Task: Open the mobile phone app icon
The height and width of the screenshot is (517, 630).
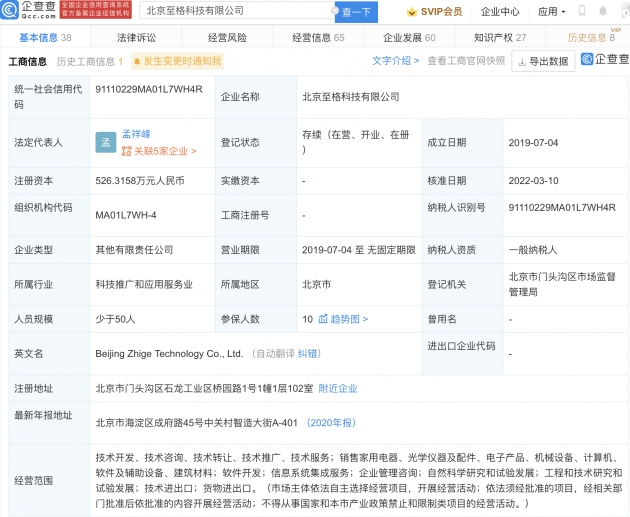Action: point(582,11)
